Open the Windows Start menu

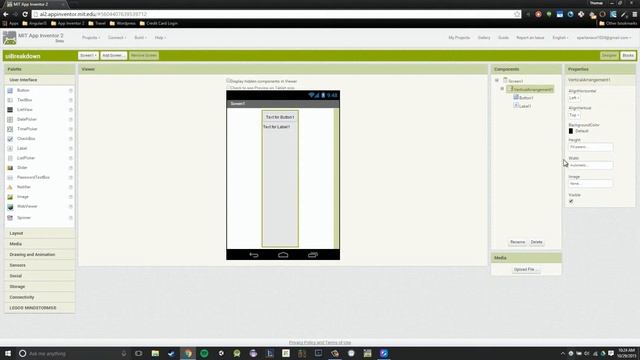8,353
